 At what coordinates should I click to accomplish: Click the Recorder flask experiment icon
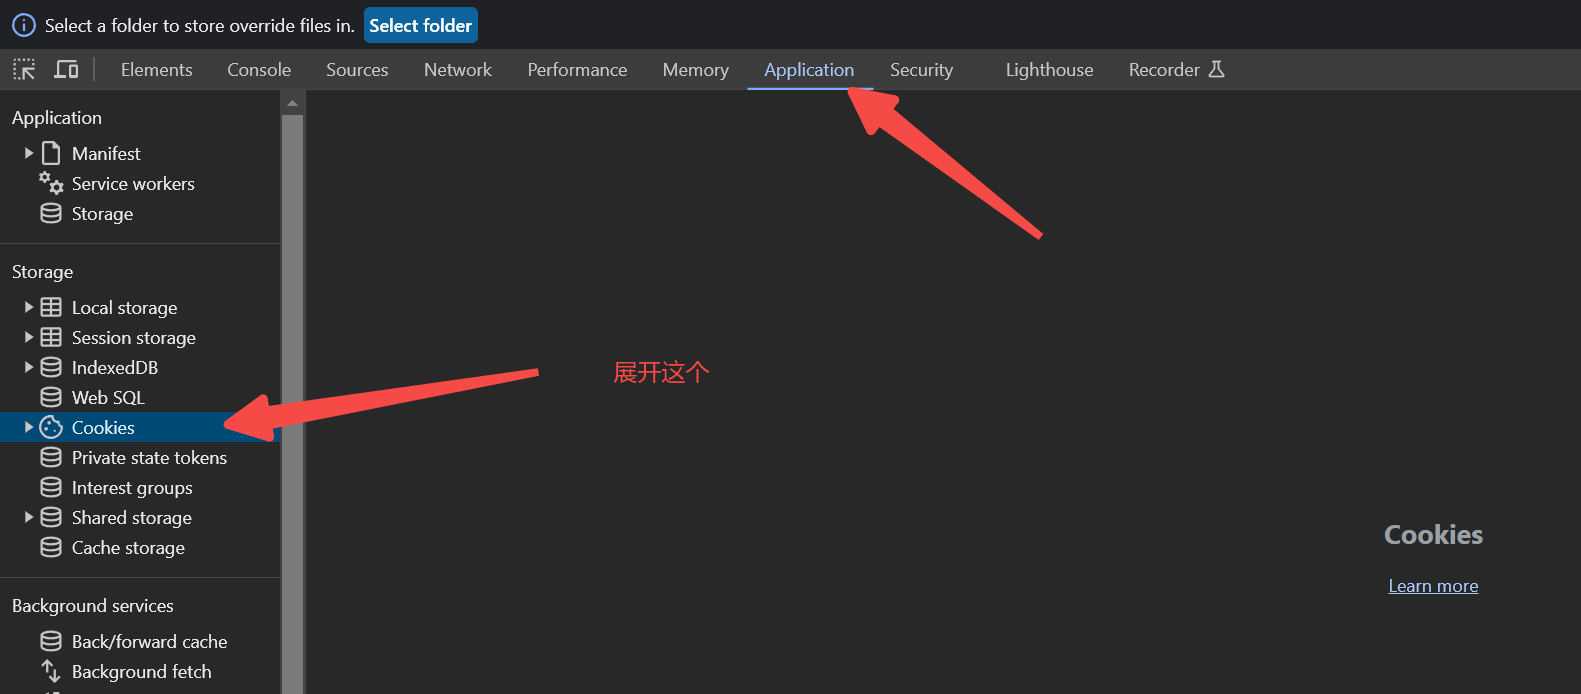click(1216, 69)
